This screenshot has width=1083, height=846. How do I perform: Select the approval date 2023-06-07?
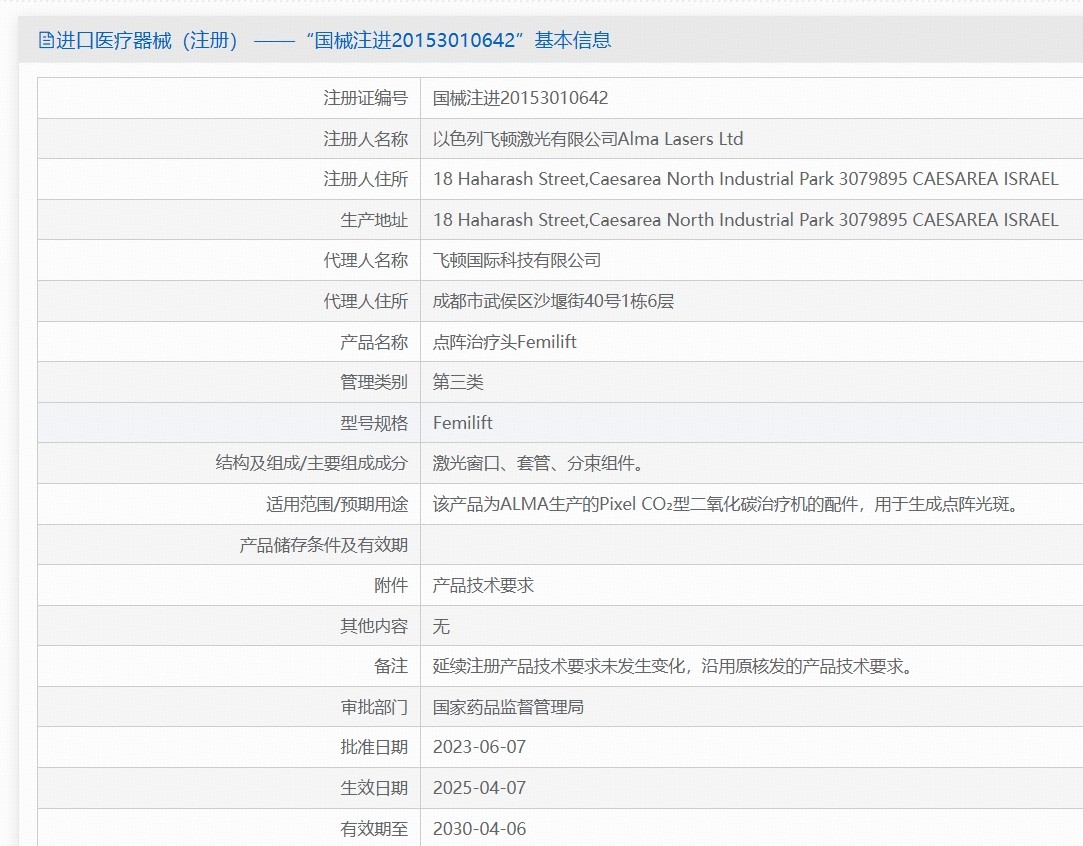pyautogui.click(x=478, y=747)
